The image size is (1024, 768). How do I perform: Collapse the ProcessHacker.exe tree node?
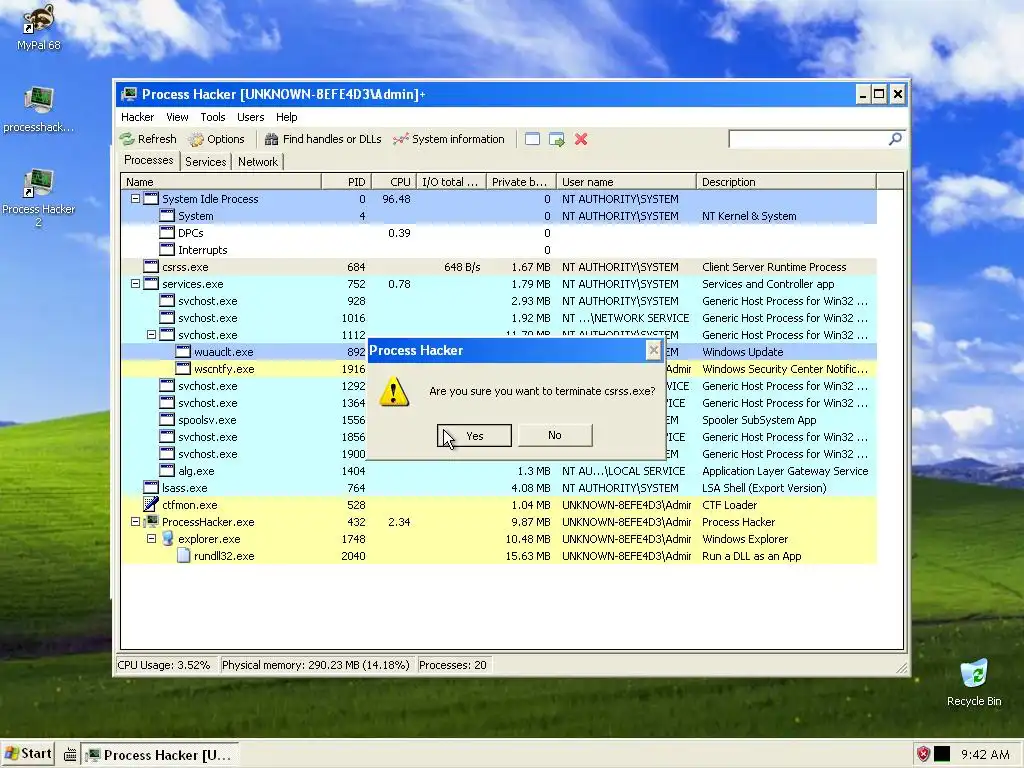coord(135,522)
